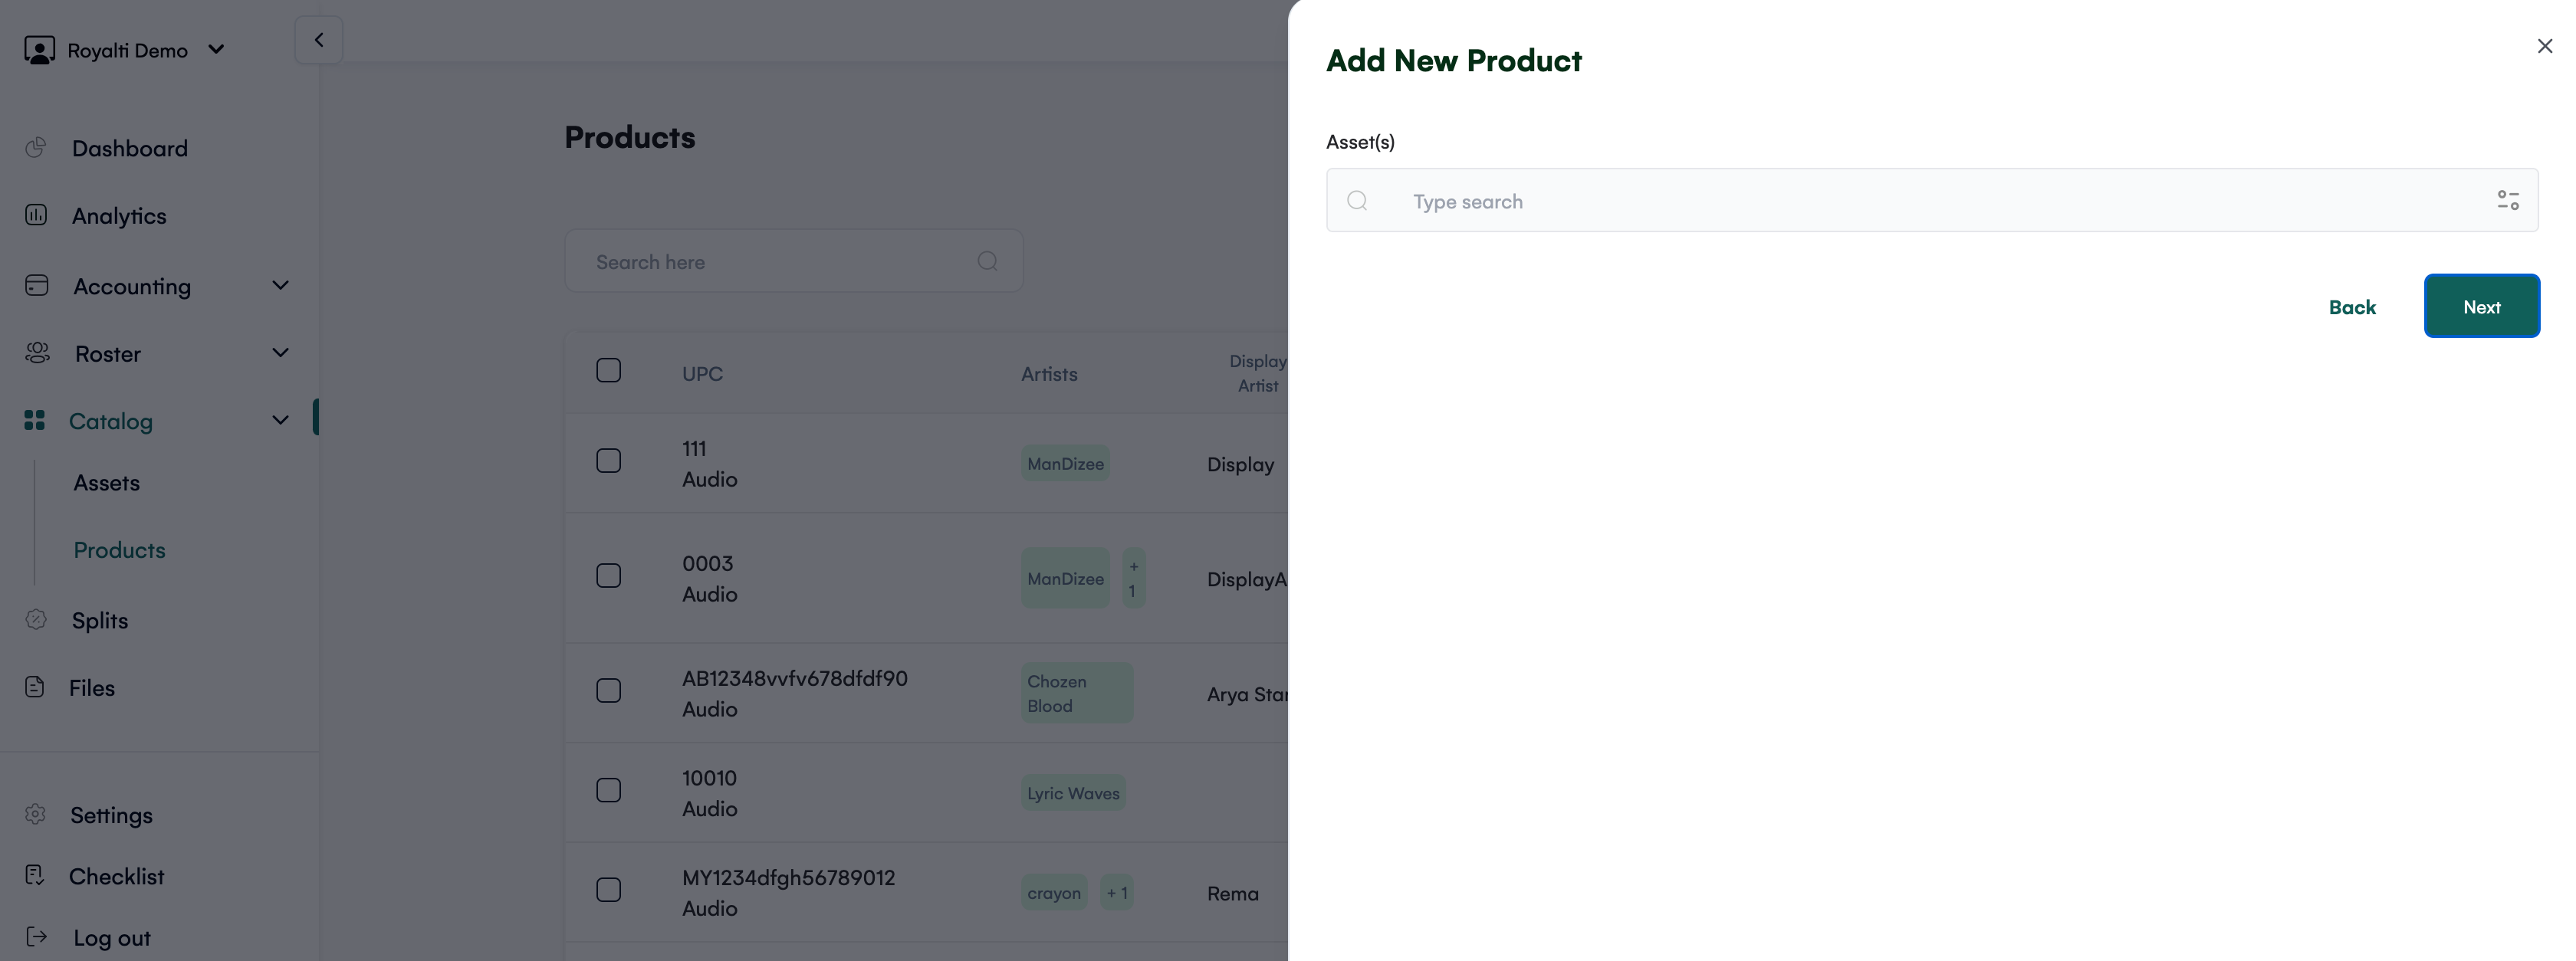Click the Next button
The height and width of the screenshot is (961, 2576).
[2482, 306]
